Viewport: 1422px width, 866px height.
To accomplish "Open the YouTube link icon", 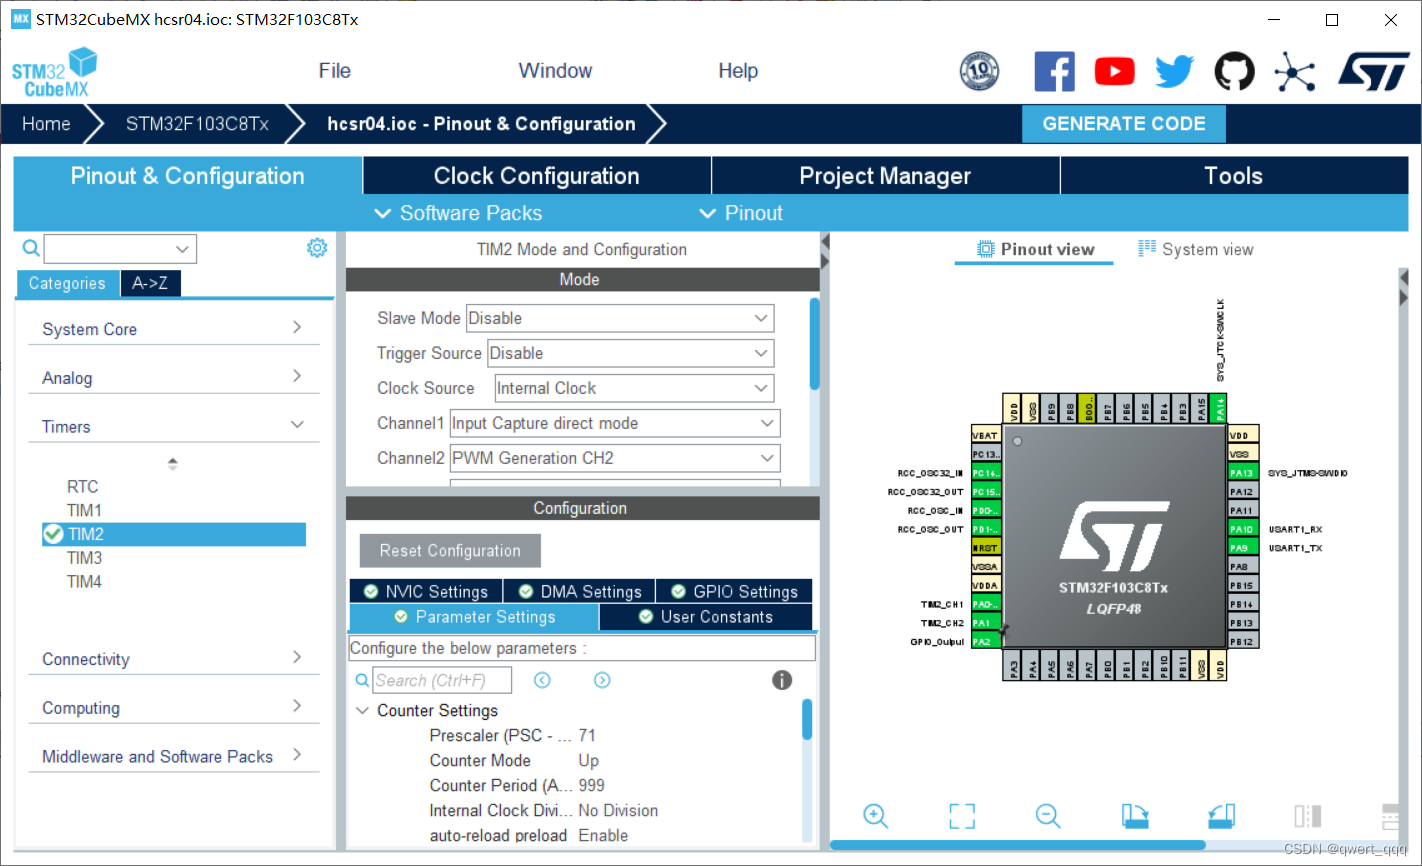I will pos(1114,71).
